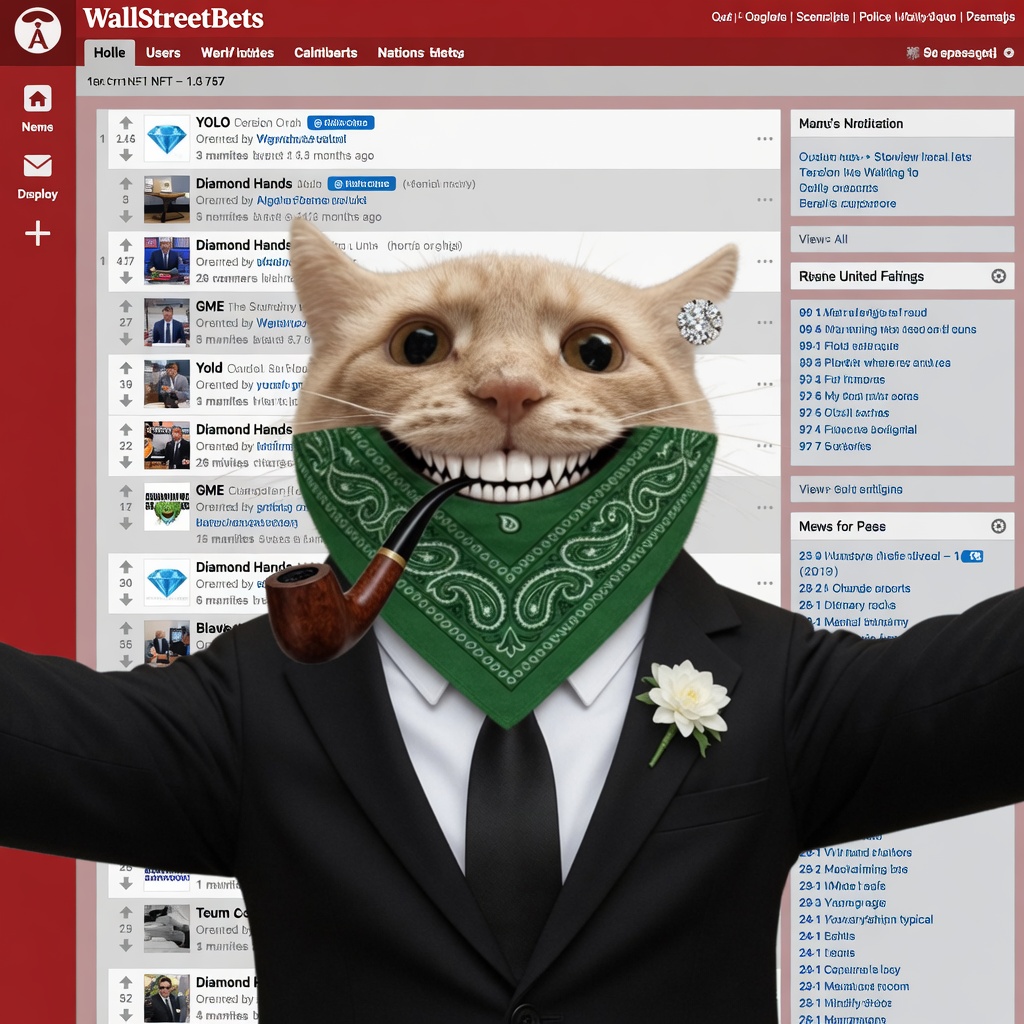This screenshot has height=1024, width=1024.
Task: Click the blue badge on the YOLO post
Action: 341,123
